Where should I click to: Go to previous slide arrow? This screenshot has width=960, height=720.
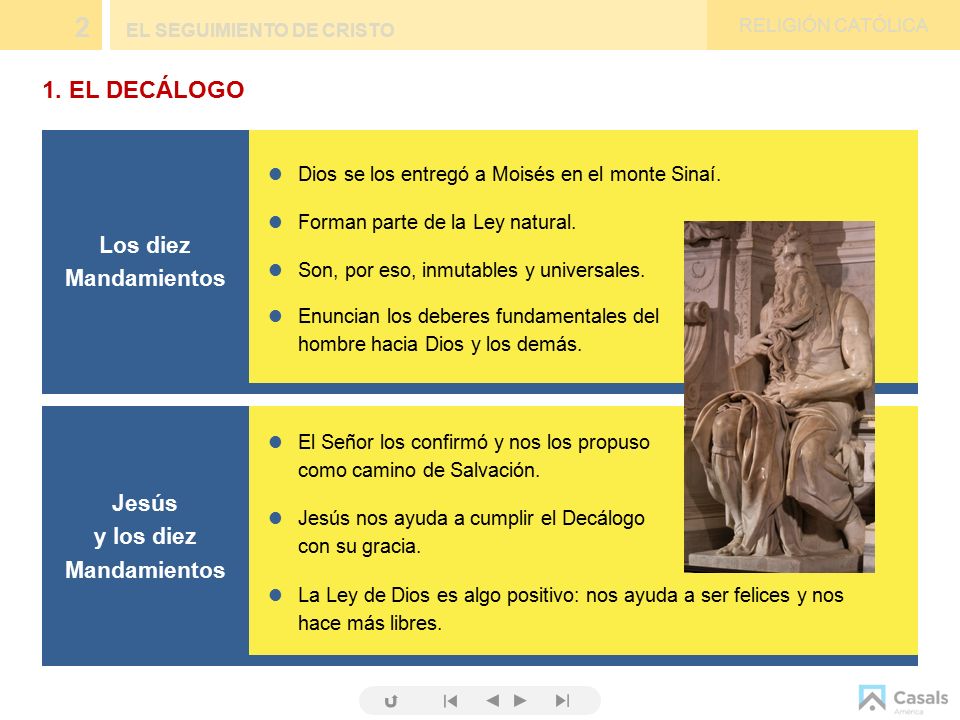[x=492, y=700]
